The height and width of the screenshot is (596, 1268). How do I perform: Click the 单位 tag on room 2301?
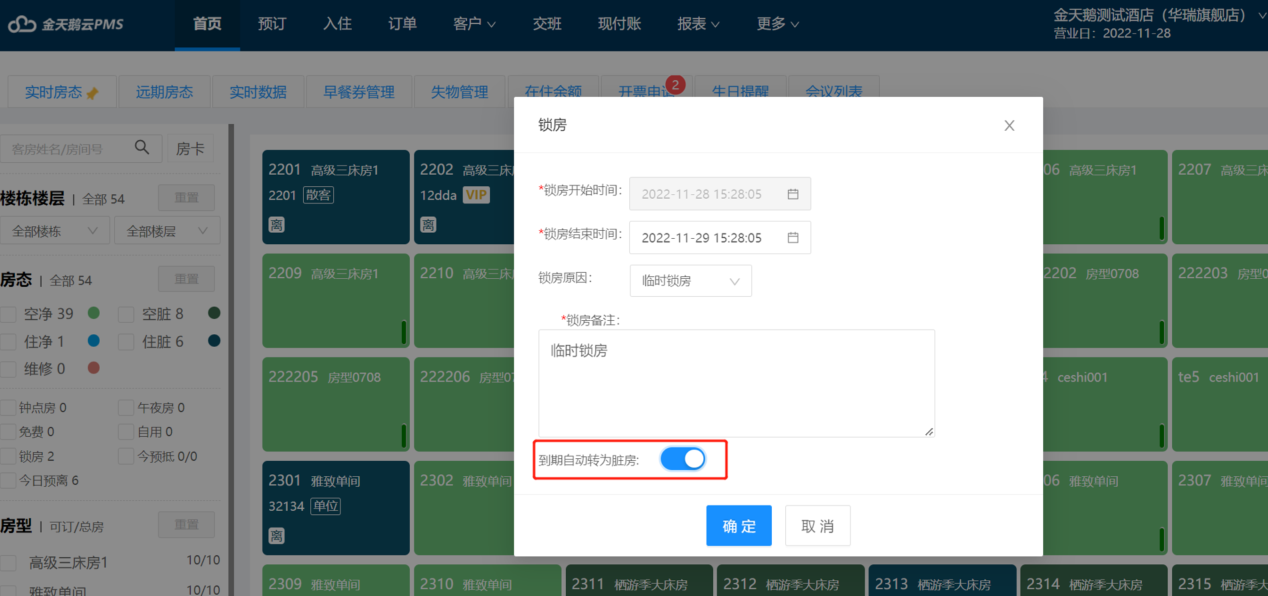pos(325,506)
